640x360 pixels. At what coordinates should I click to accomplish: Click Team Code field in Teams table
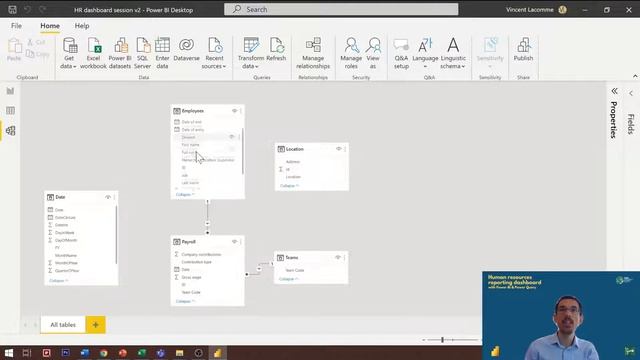295,270
